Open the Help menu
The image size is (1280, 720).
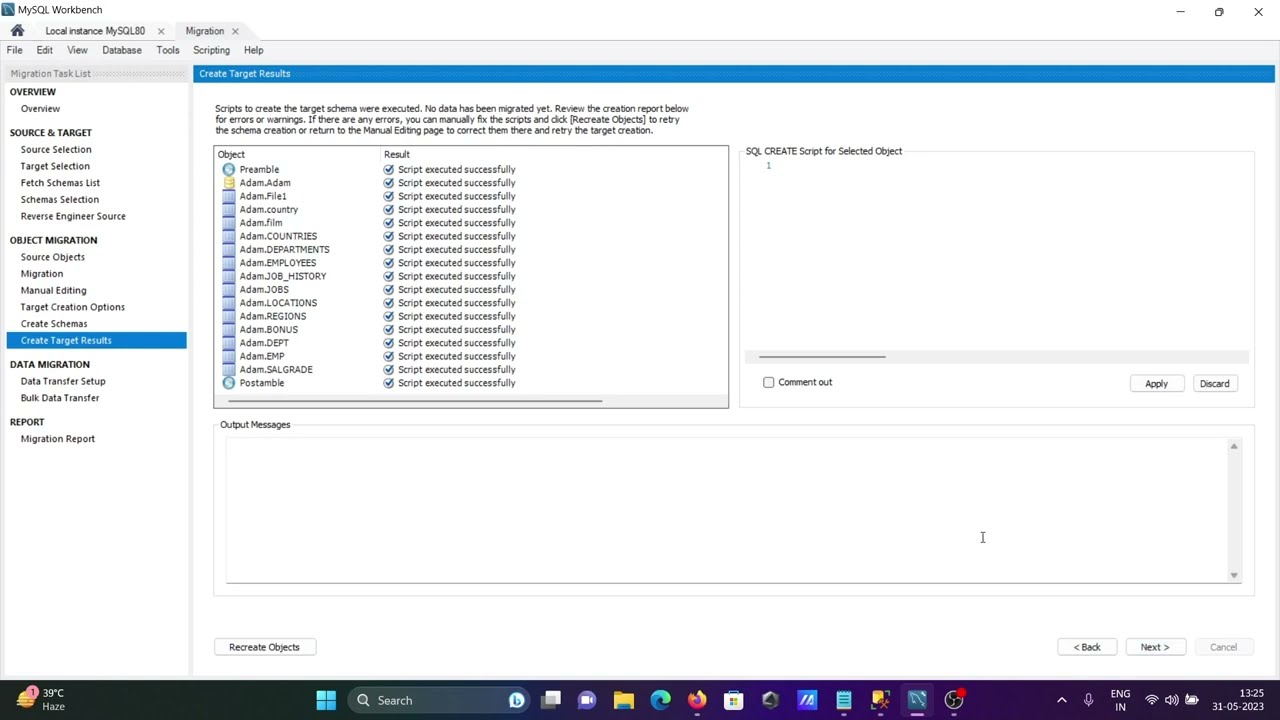(x=254, y=50)
